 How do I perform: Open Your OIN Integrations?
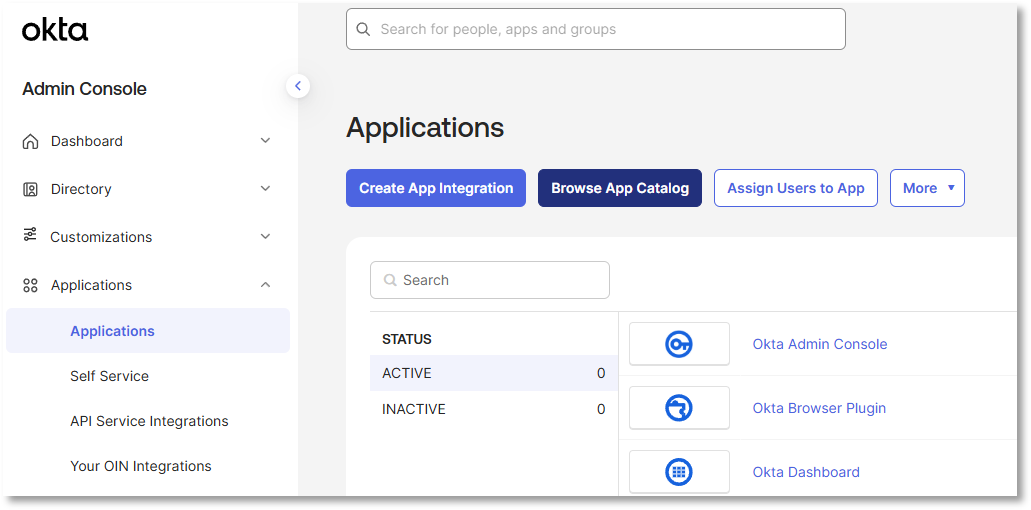(141, 466)
